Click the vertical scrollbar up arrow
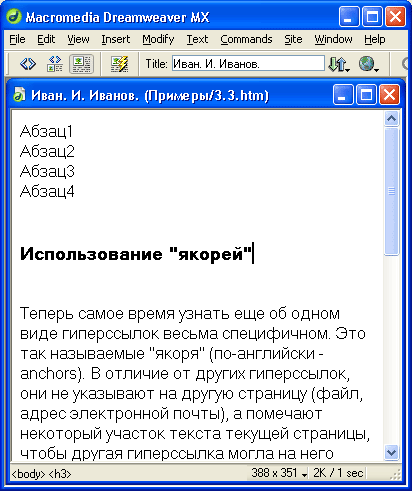The width and height of the screenshot is (412, 491). [x=391, y=119]
